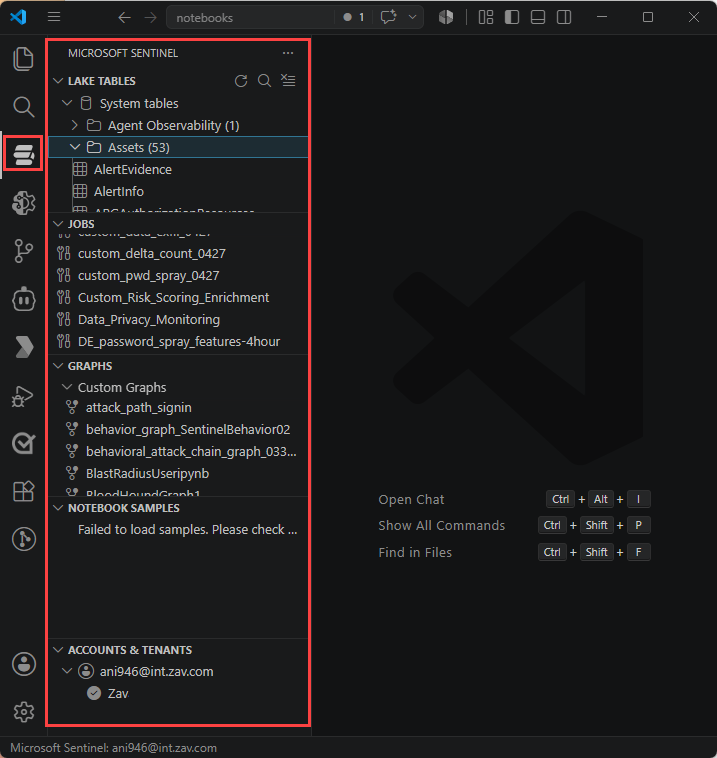Open the Power Automate arrow icon view
Viewport: 717px width, 758px height.
pos(23,347)
